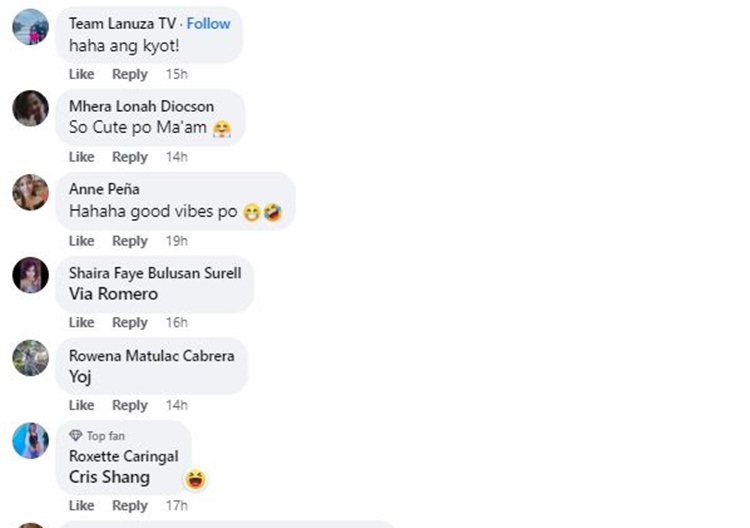Viewport: 750px width, 528px height.
Task: Open the laughing reaction on Roxette's comment
Action: click(x=196, y=480)
